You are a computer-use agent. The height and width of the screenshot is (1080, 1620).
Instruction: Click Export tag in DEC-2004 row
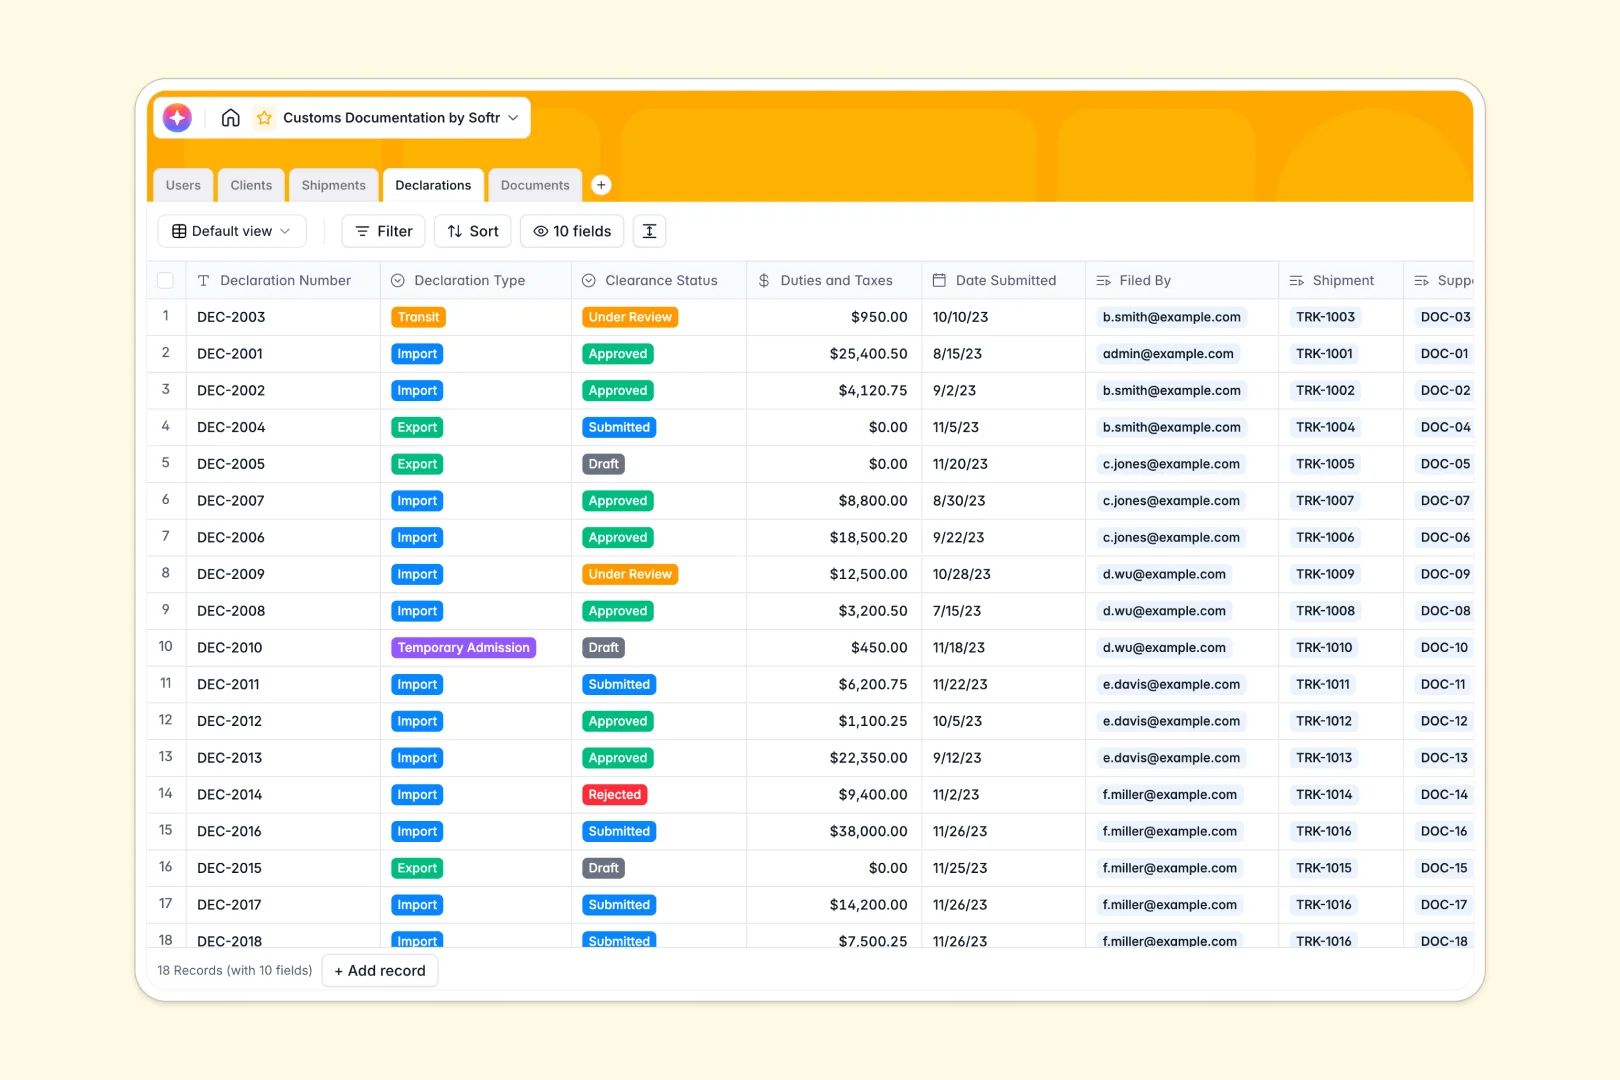click(x=417, y=427)
